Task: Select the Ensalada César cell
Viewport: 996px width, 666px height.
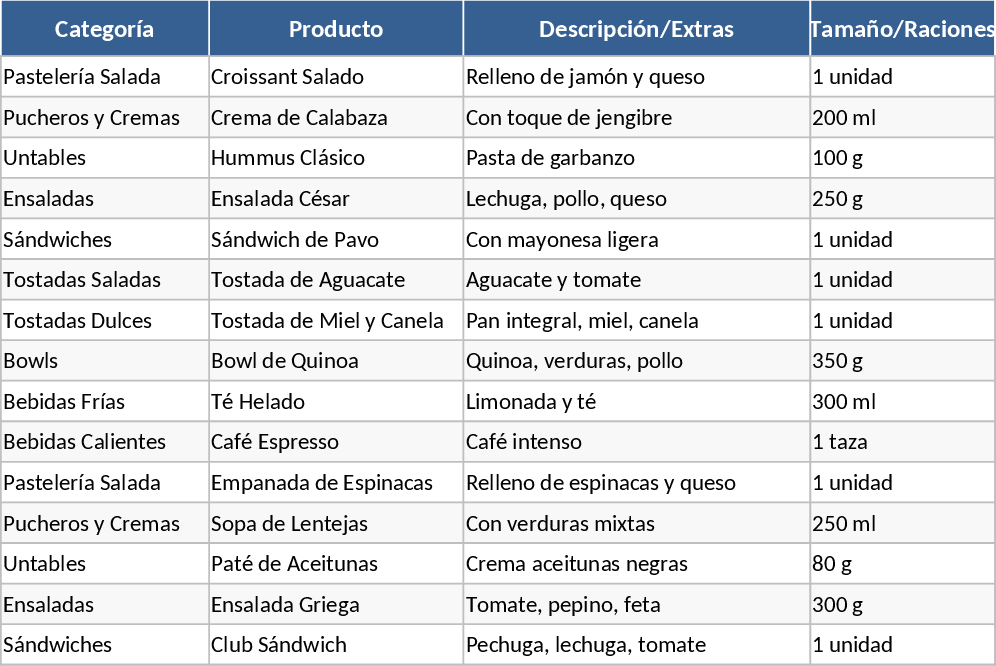Action: (281, 199)
